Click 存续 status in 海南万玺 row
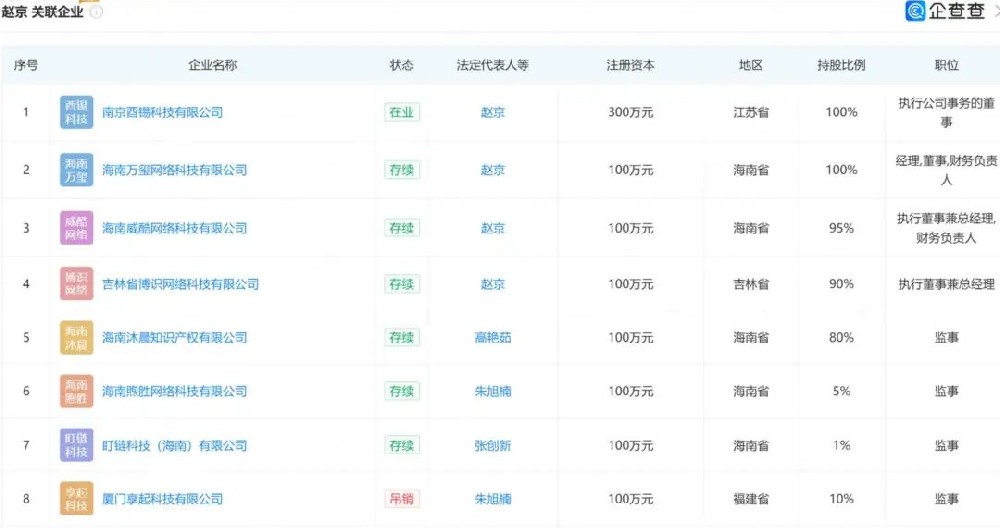Viewport: 1000px width, 528px height. pos(402,170)
